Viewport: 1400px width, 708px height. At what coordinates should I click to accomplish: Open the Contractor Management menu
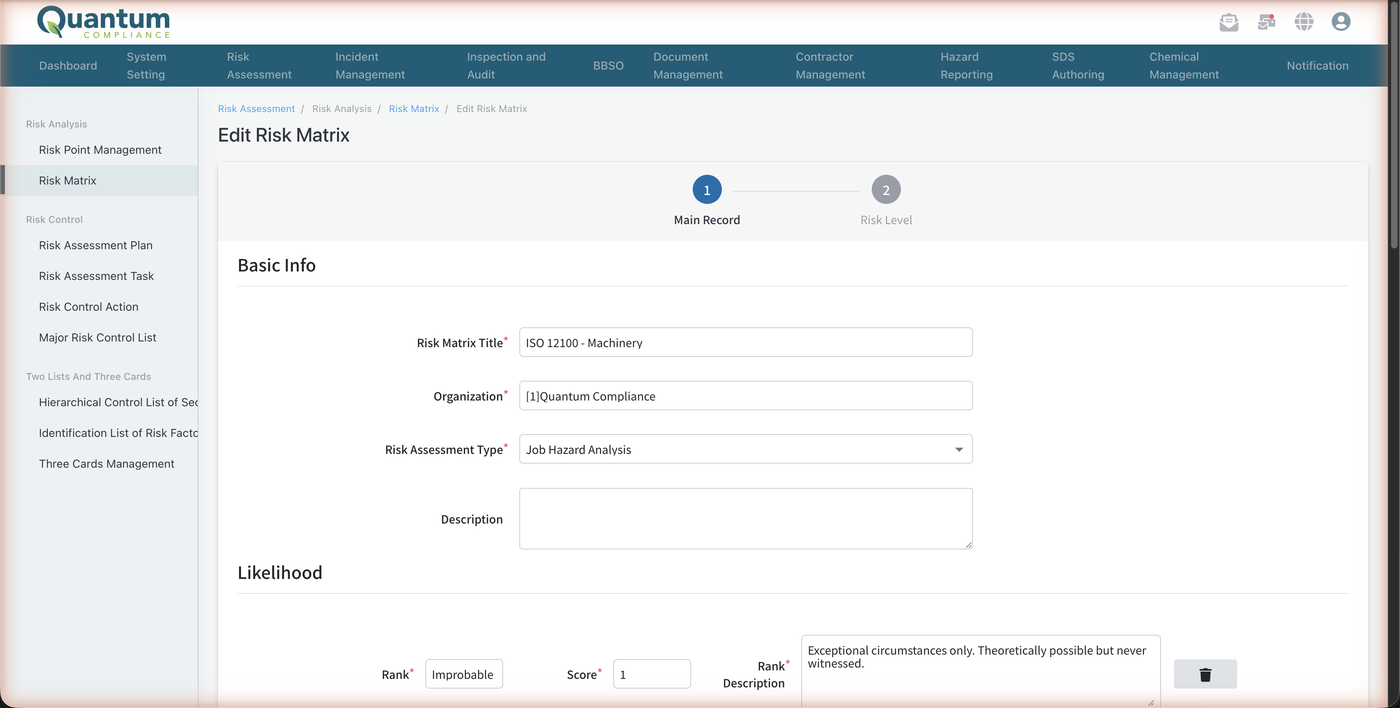click(830, 66)
